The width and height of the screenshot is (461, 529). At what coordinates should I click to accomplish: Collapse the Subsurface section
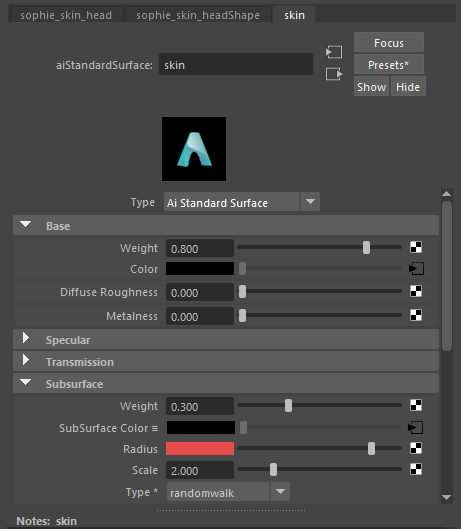pos(26,383)
